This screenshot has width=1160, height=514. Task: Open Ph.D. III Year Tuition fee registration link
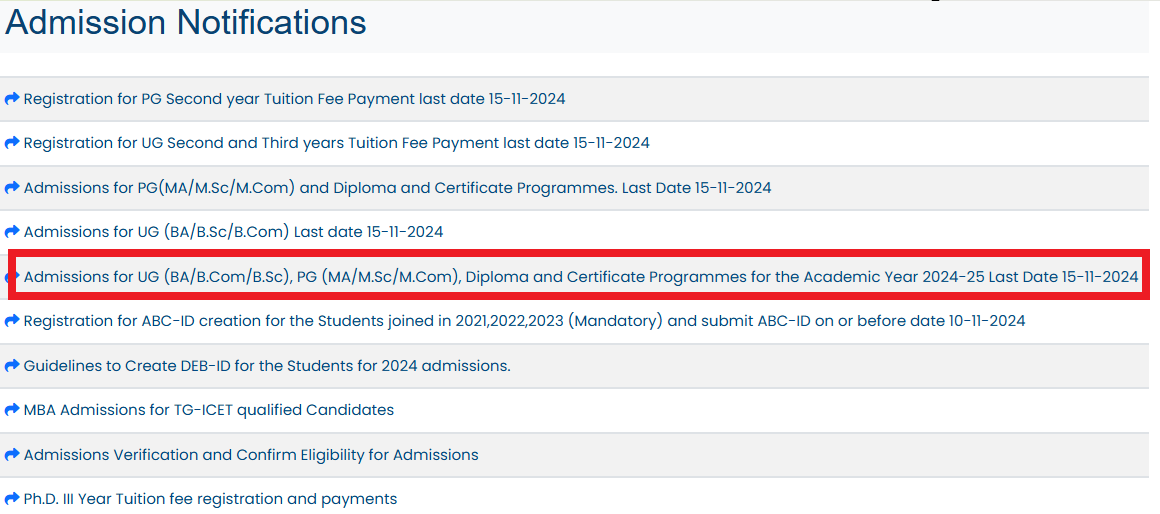point(210,499)
